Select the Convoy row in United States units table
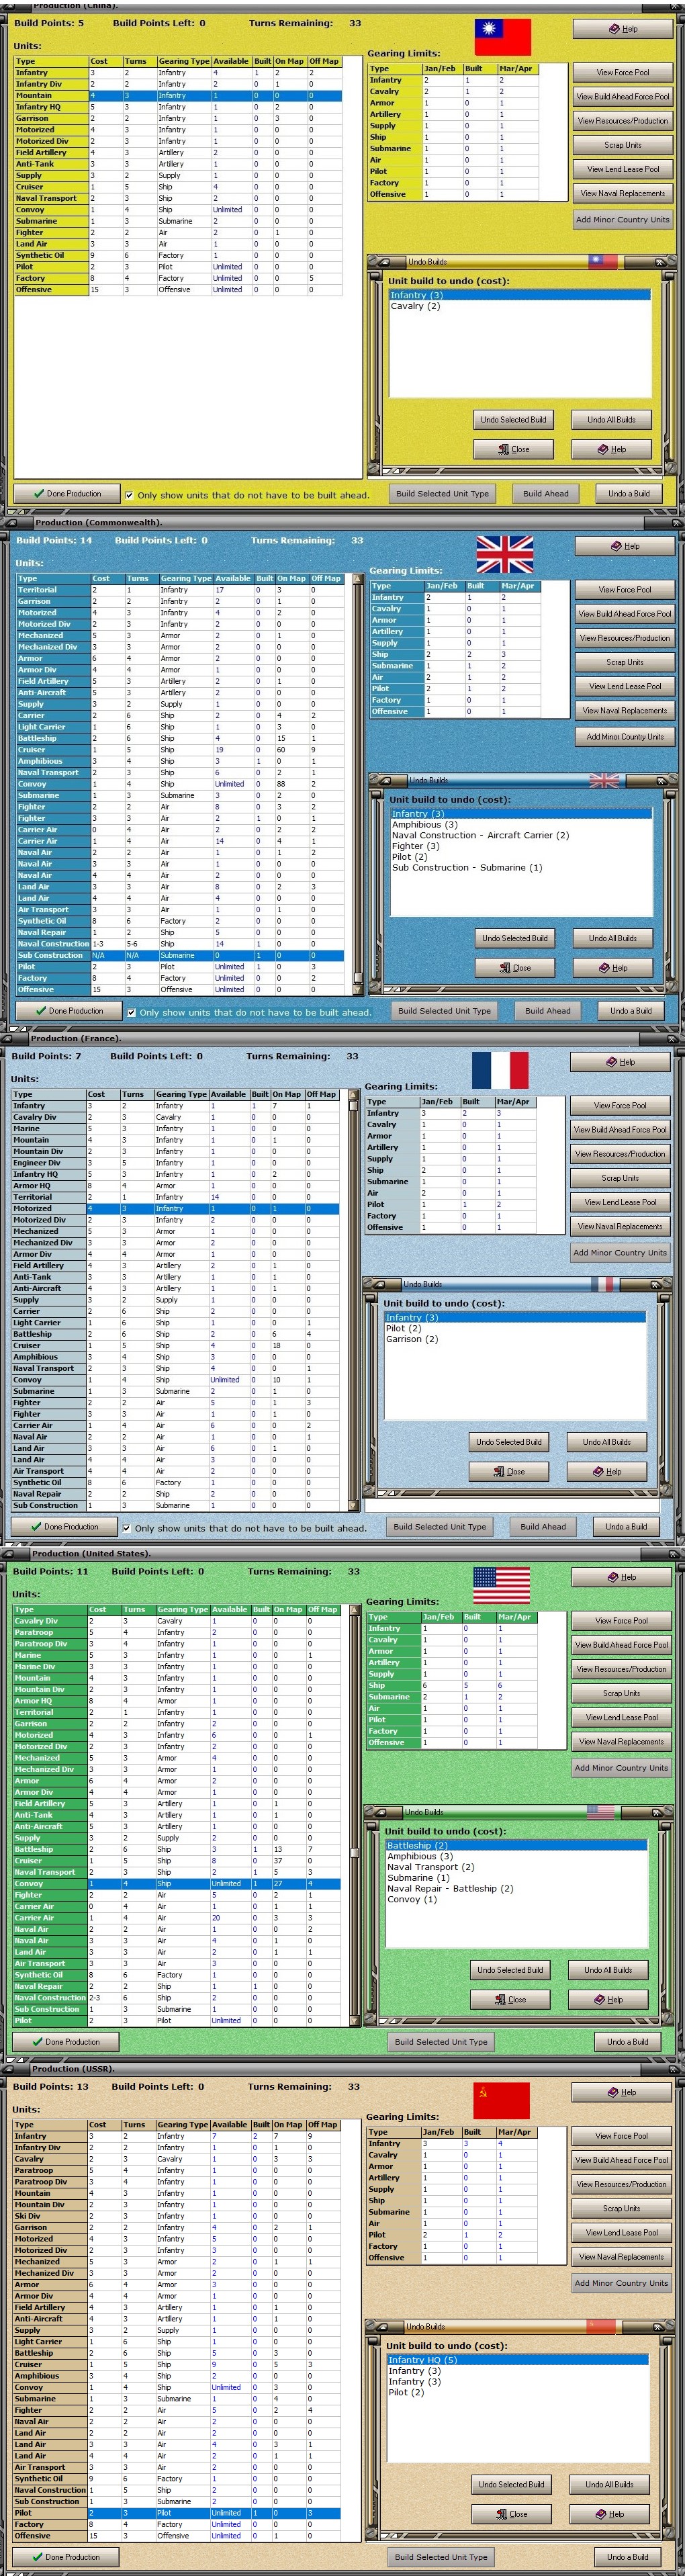The height and width of the screenshot is (2576, 685). click(176, 1884)
